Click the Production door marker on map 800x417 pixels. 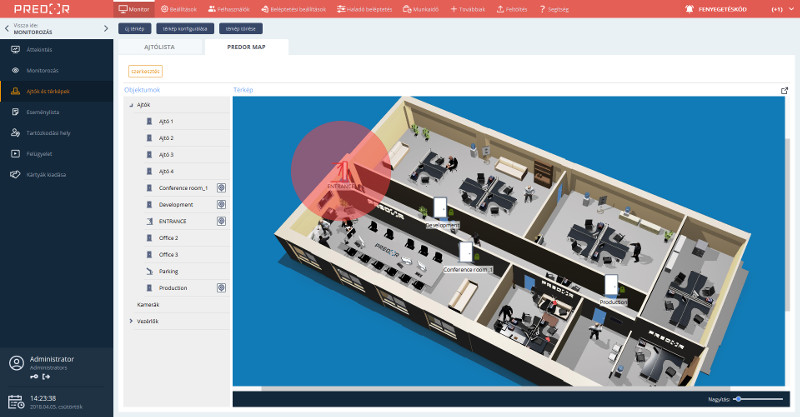611,285
